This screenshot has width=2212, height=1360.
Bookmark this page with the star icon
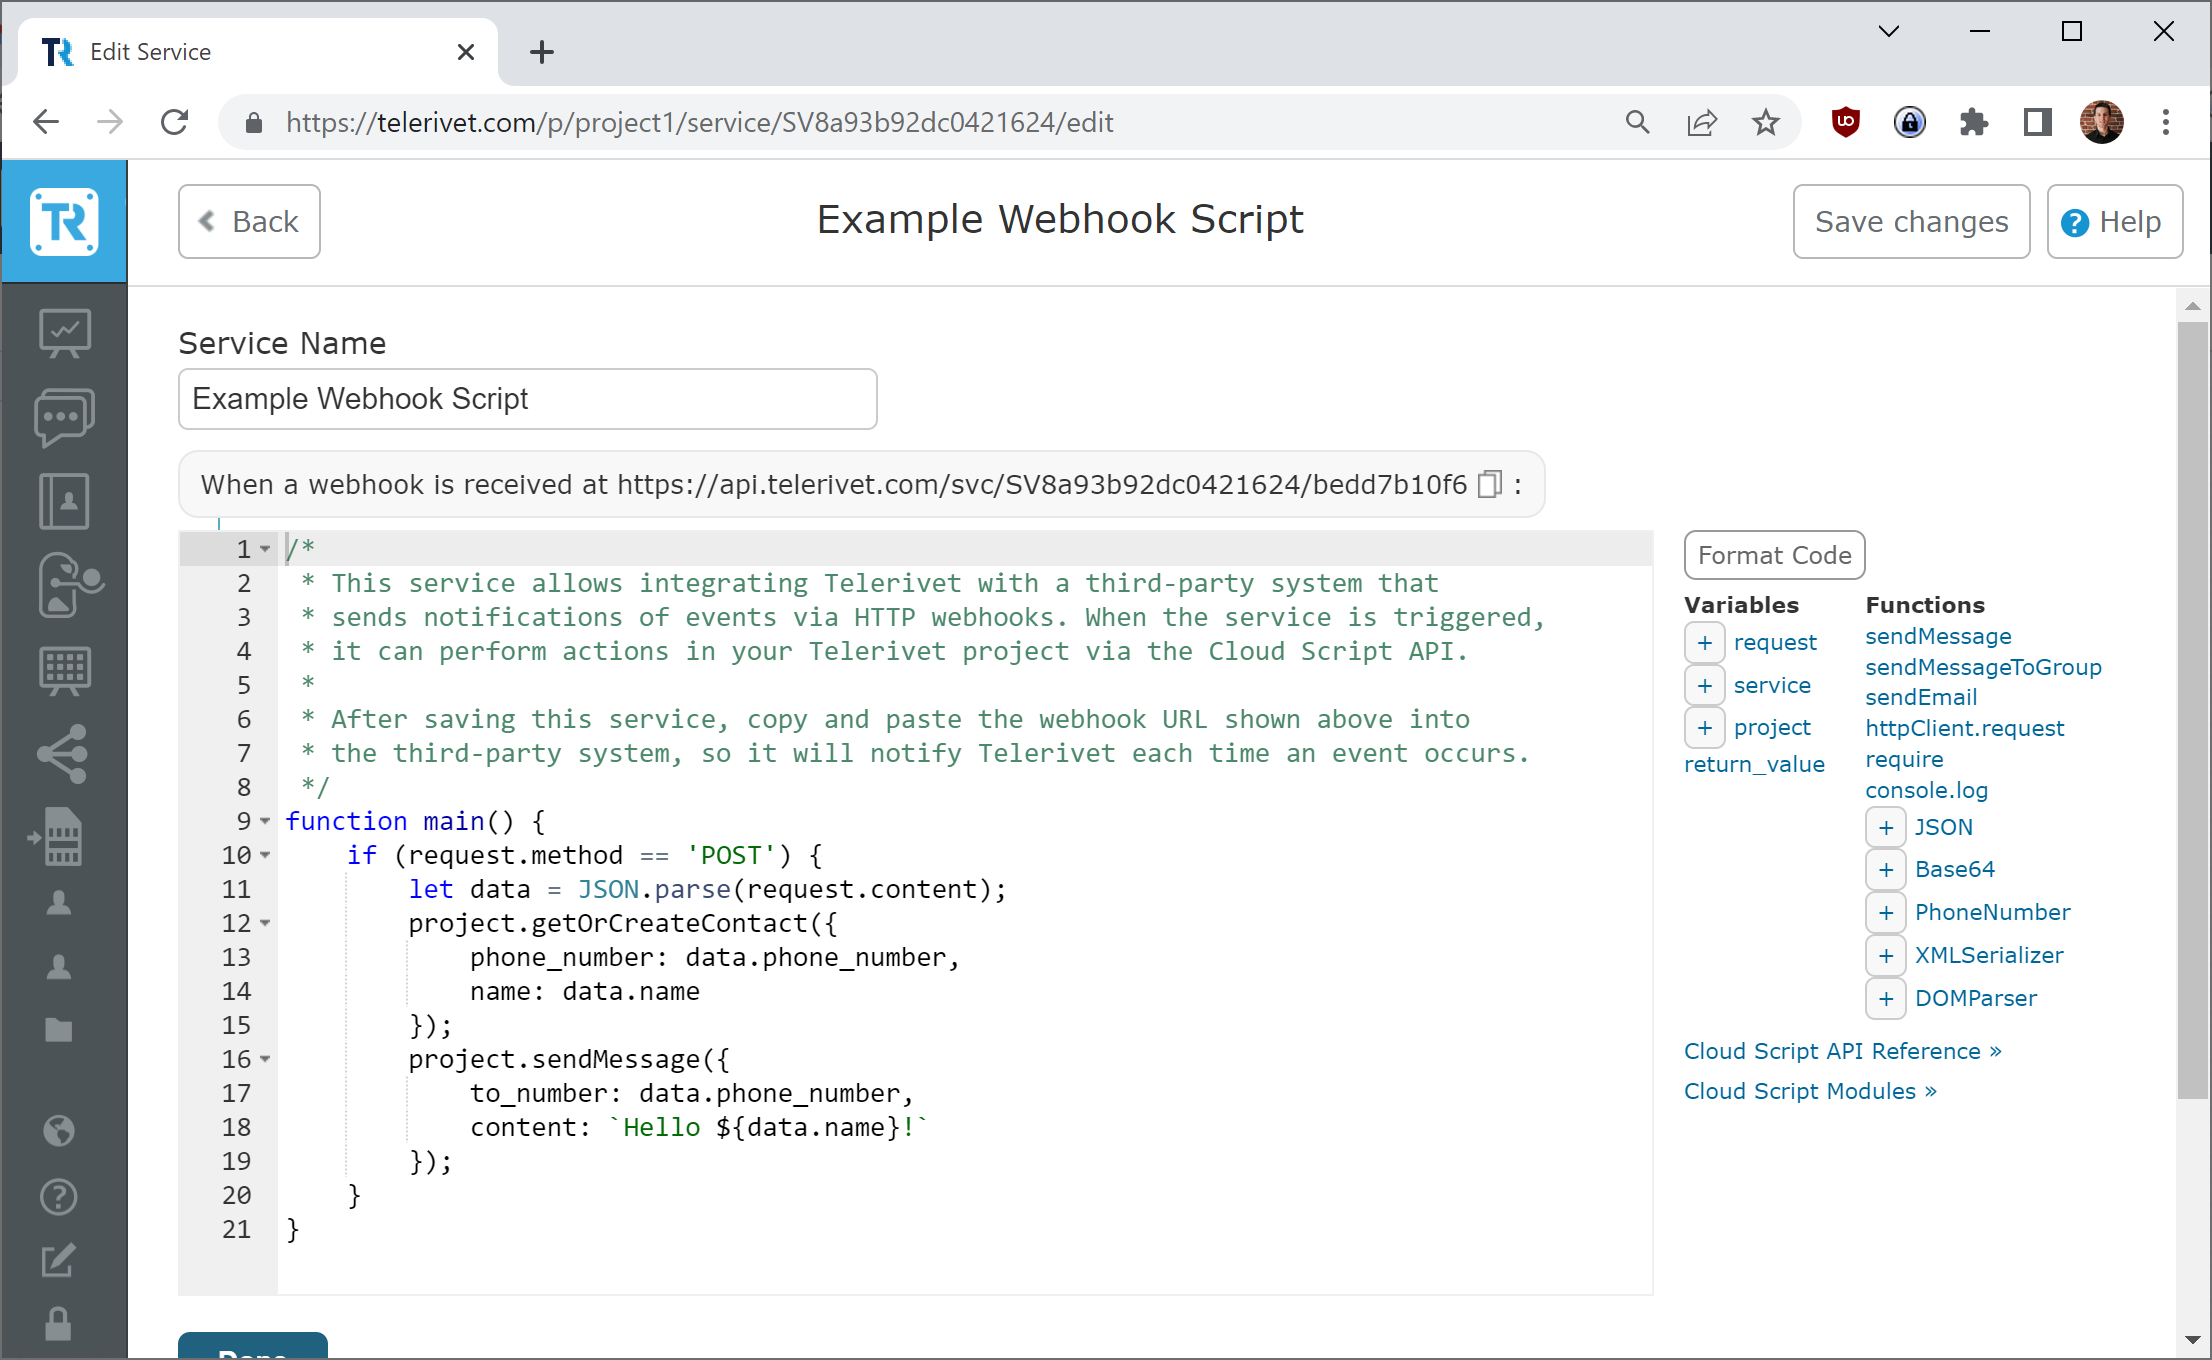(x=1766, y=122)
